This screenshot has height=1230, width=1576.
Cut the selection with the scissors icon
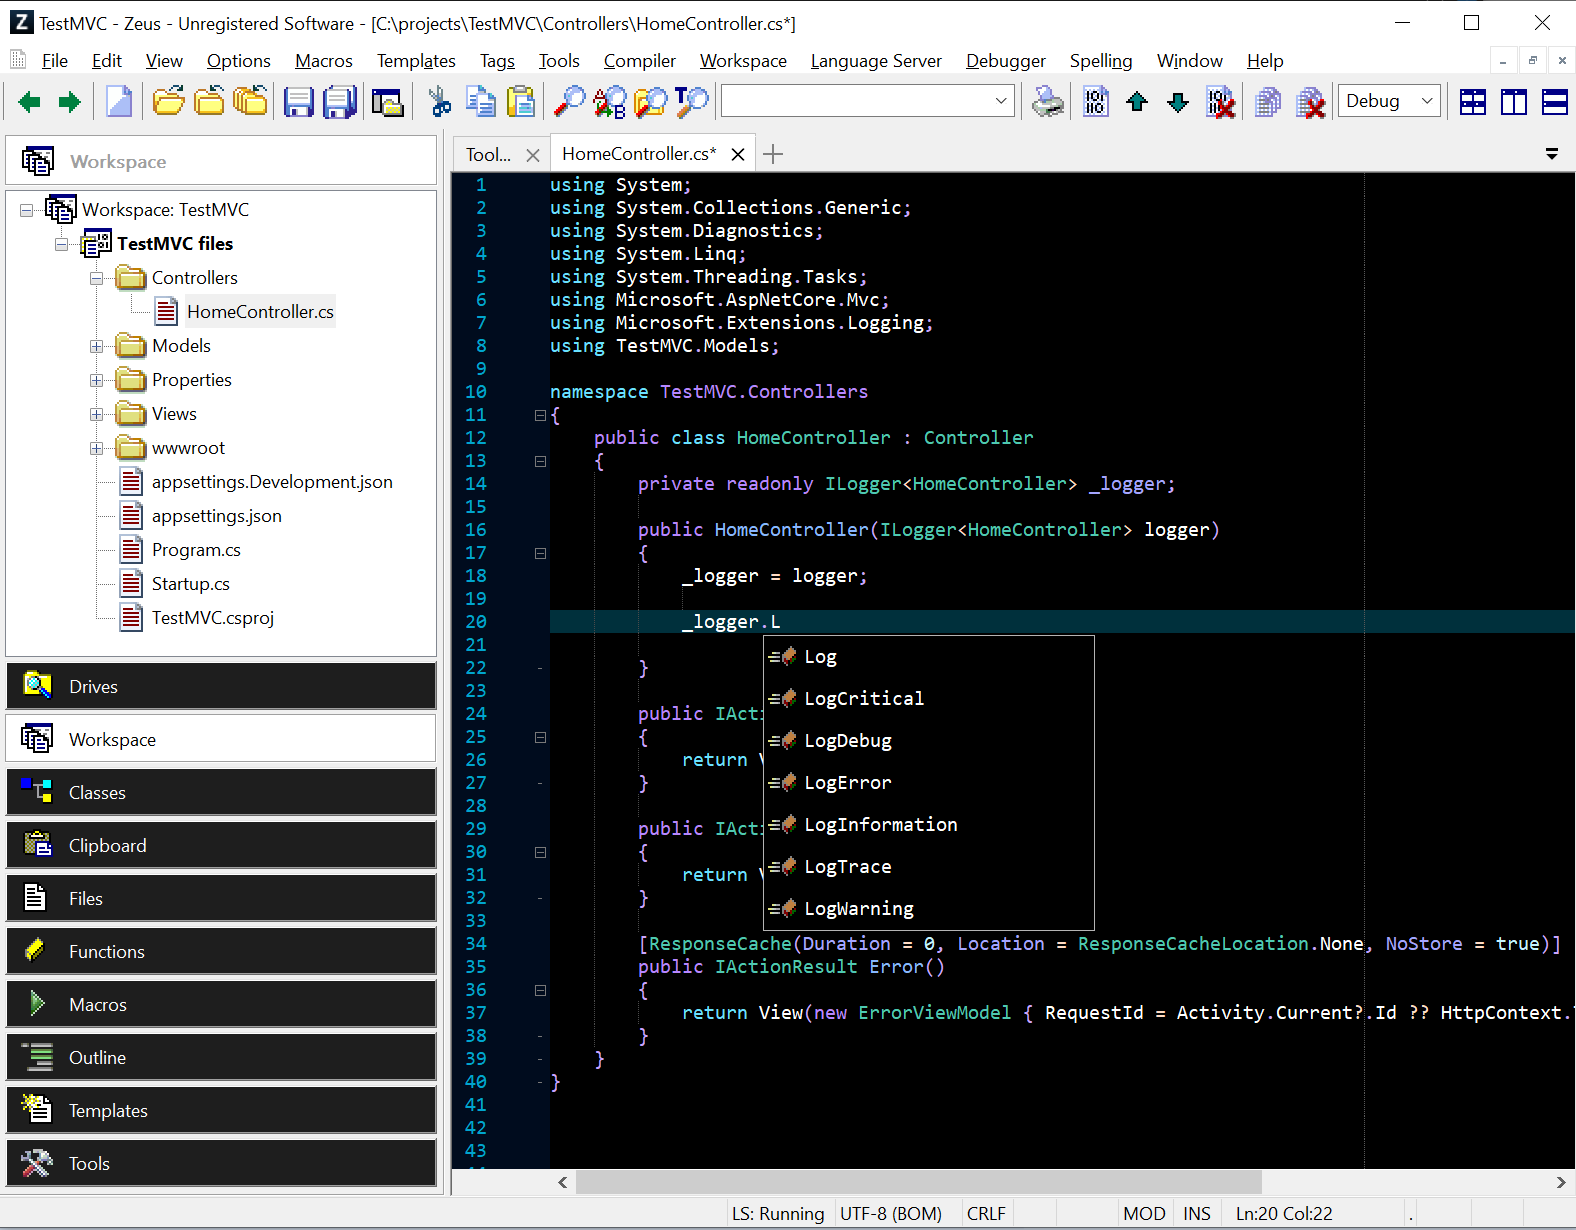(439, 102)
